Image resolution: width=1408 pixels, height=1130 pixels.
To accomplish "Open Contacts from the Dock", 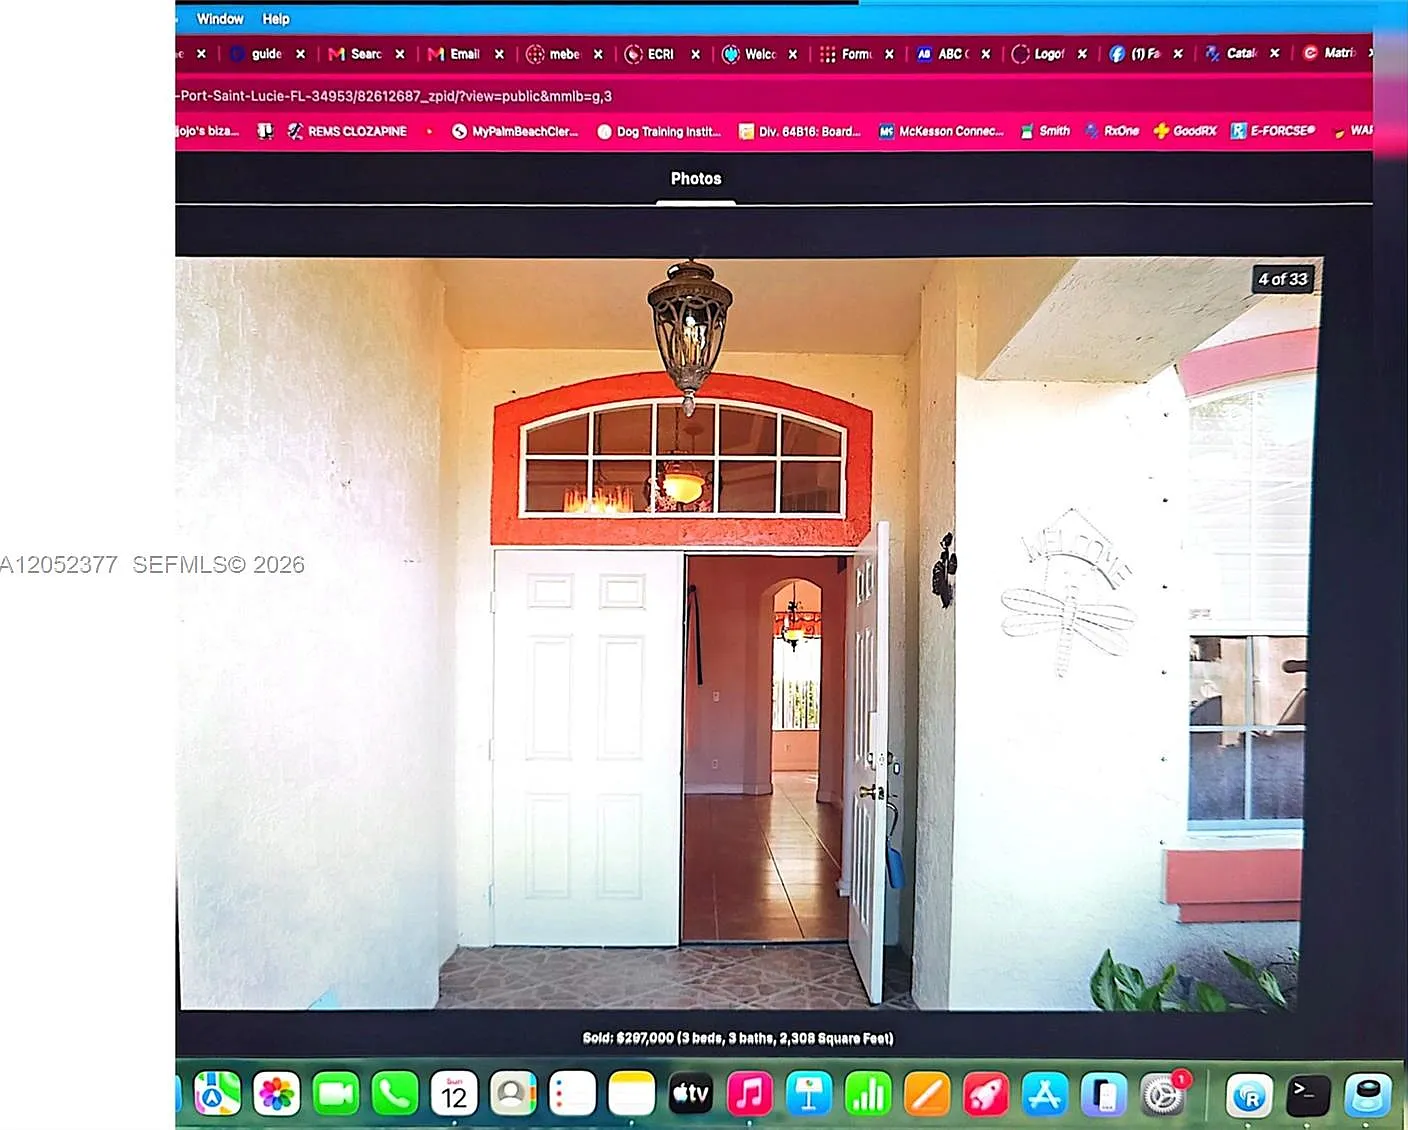I will pos(513,1094).
